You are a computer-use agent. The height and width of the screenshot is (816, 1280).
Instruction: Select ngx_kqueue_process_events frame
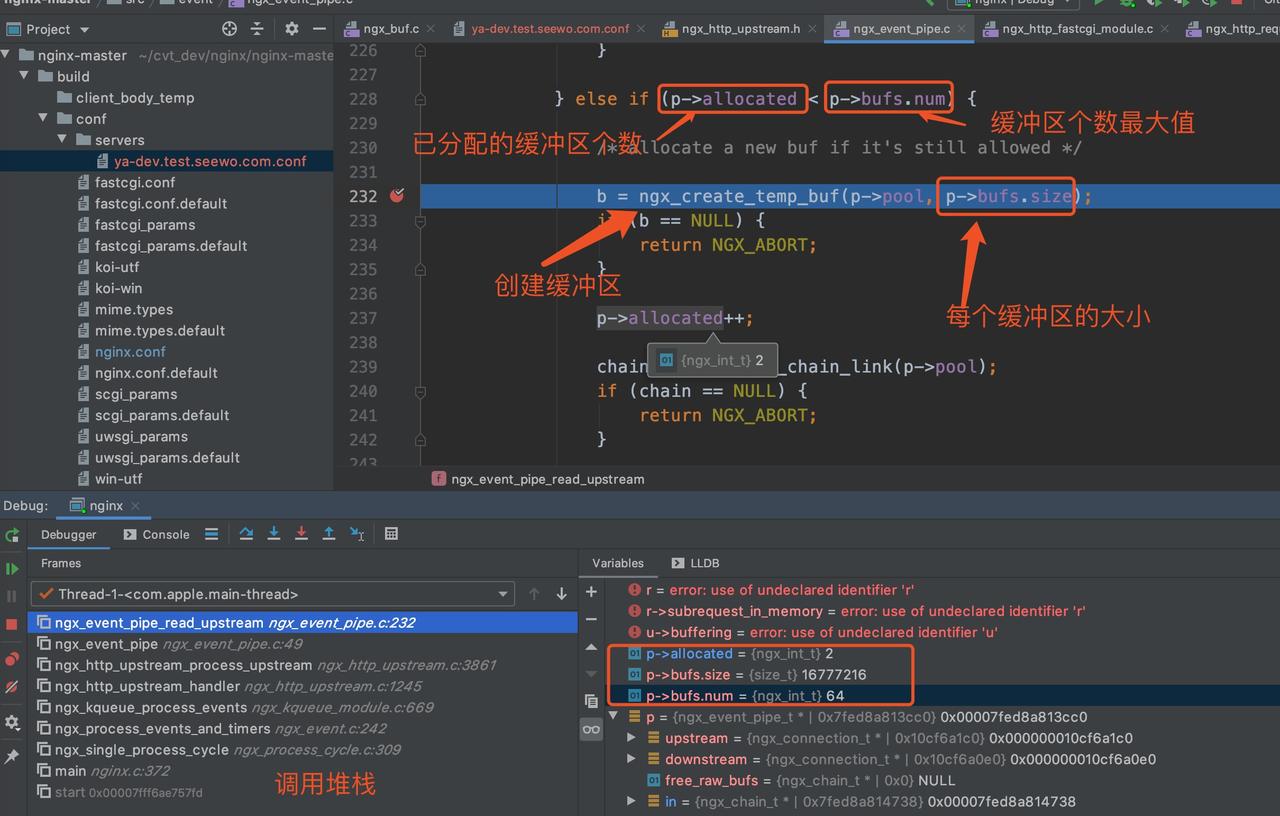[x=302, y=707]
